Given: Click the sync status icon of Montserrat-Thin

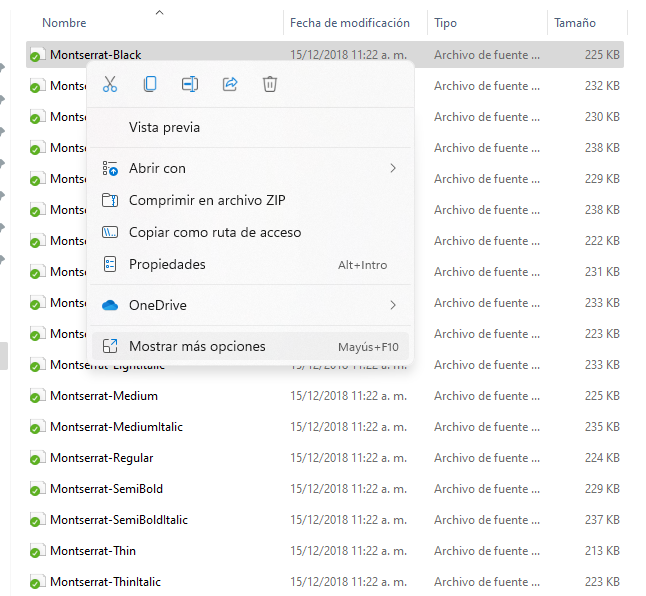Looking at the screenshot, I should click(35, 552).
